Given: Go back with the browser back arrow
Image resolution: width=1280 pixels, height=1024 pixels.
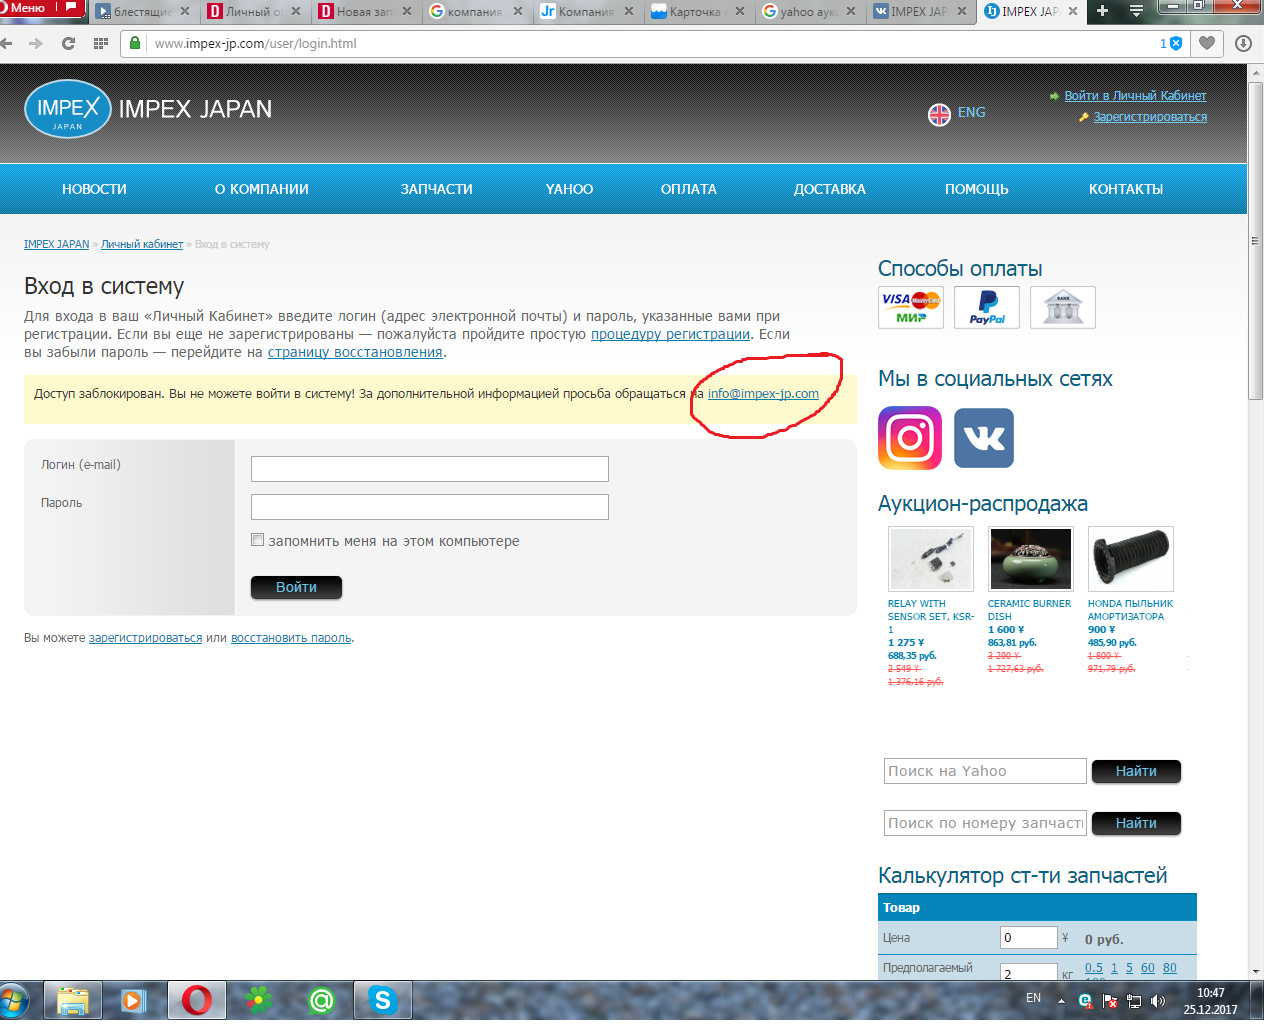Looking at the screenshot, I should click(8, 43).
